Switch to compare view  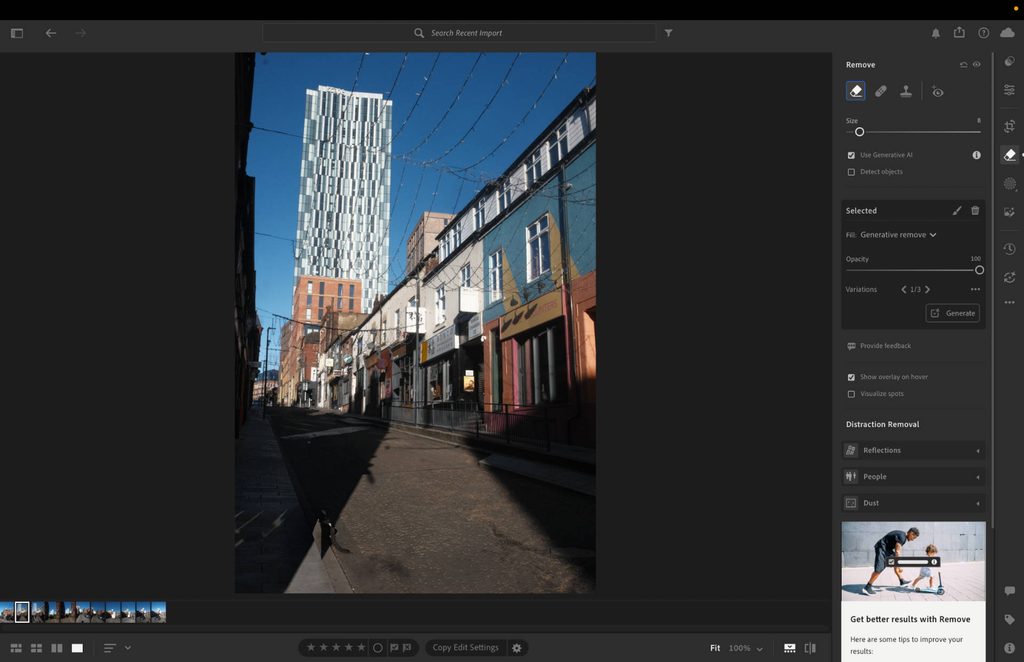coord(57,648)
